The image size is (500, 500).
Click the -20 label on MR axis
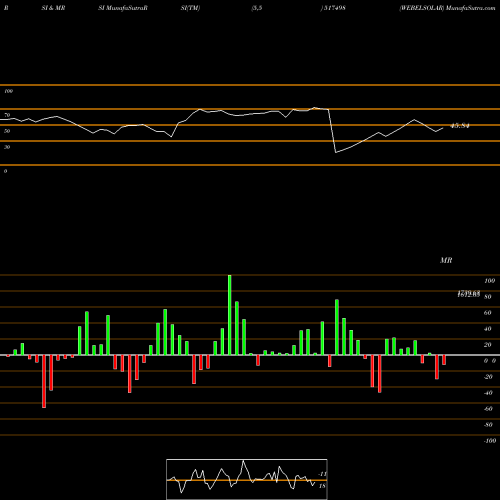[x=488, y=377]
